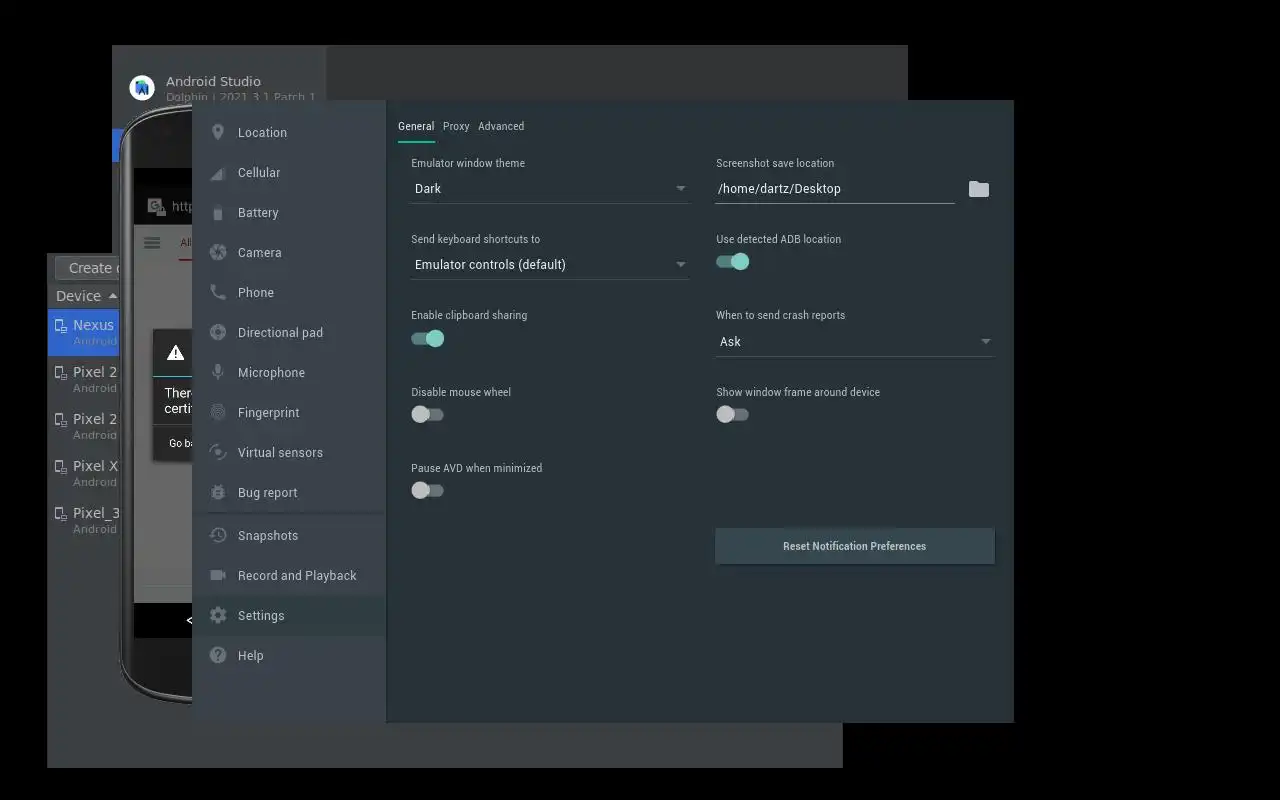Switch to the Advanced tab

click(x=501, y=126)
